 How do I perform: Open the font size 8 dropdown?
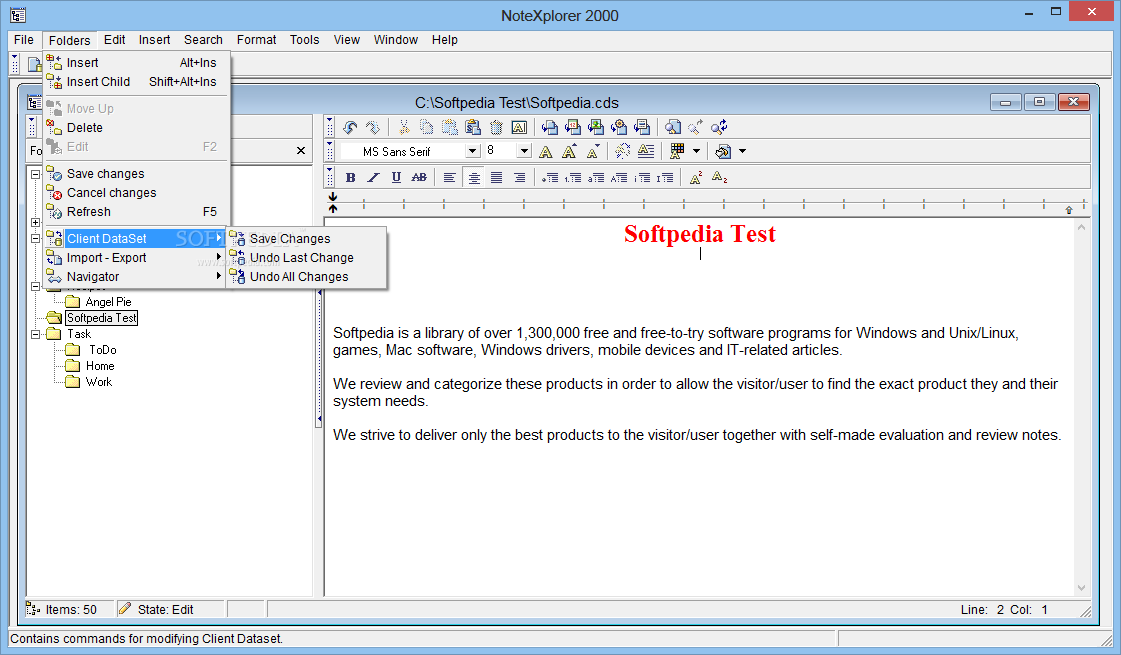point(524,152)
